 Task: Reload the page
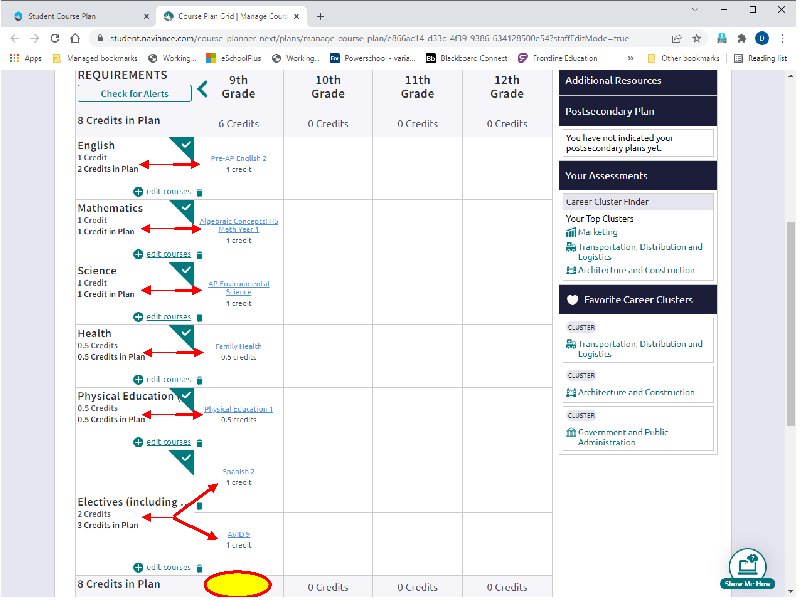coord(55,38)
